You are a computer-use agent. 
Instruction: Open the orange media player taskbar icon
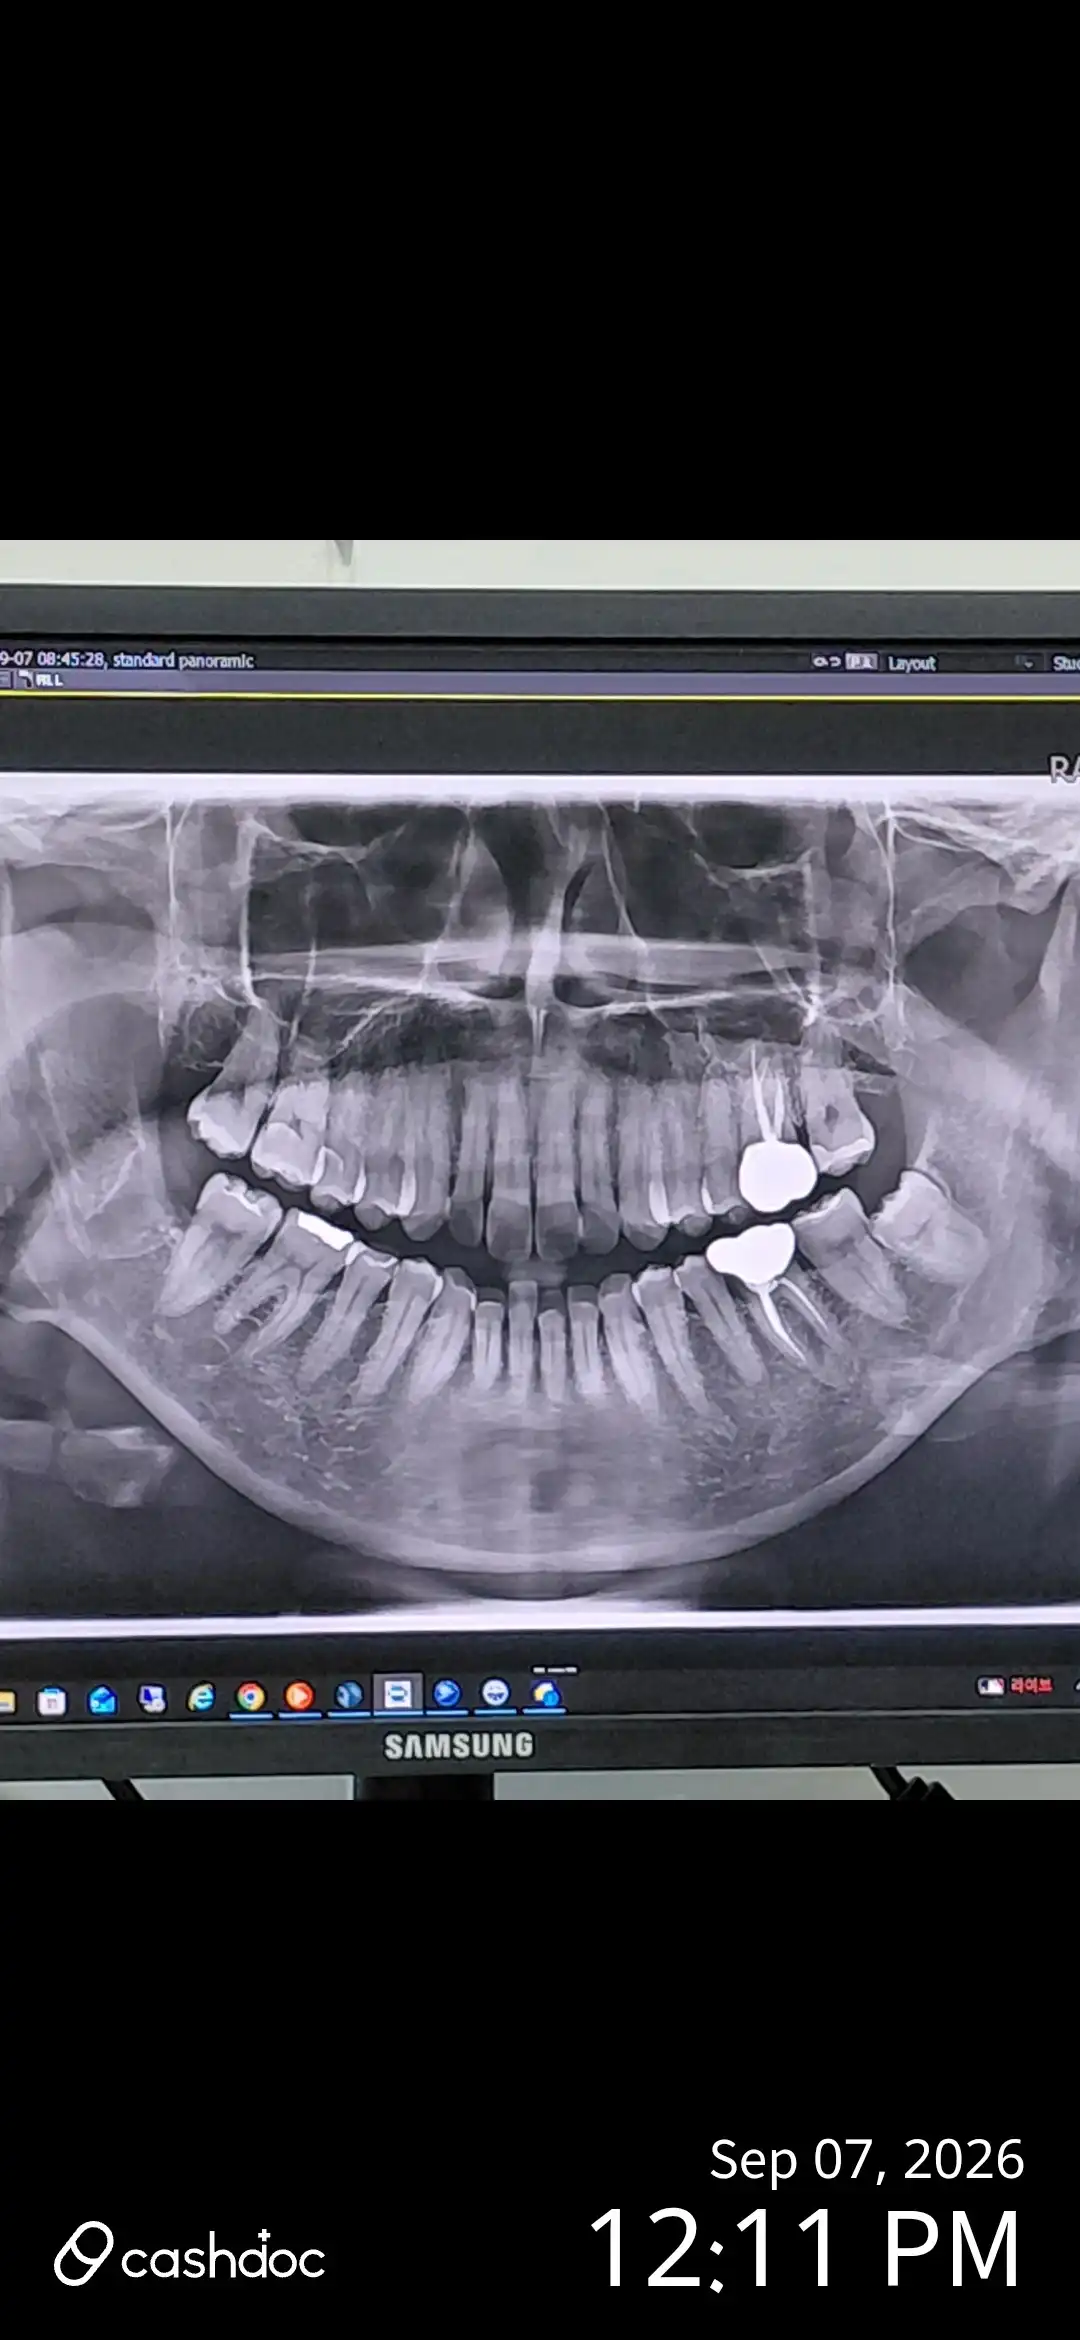[x=299, y=1696]
